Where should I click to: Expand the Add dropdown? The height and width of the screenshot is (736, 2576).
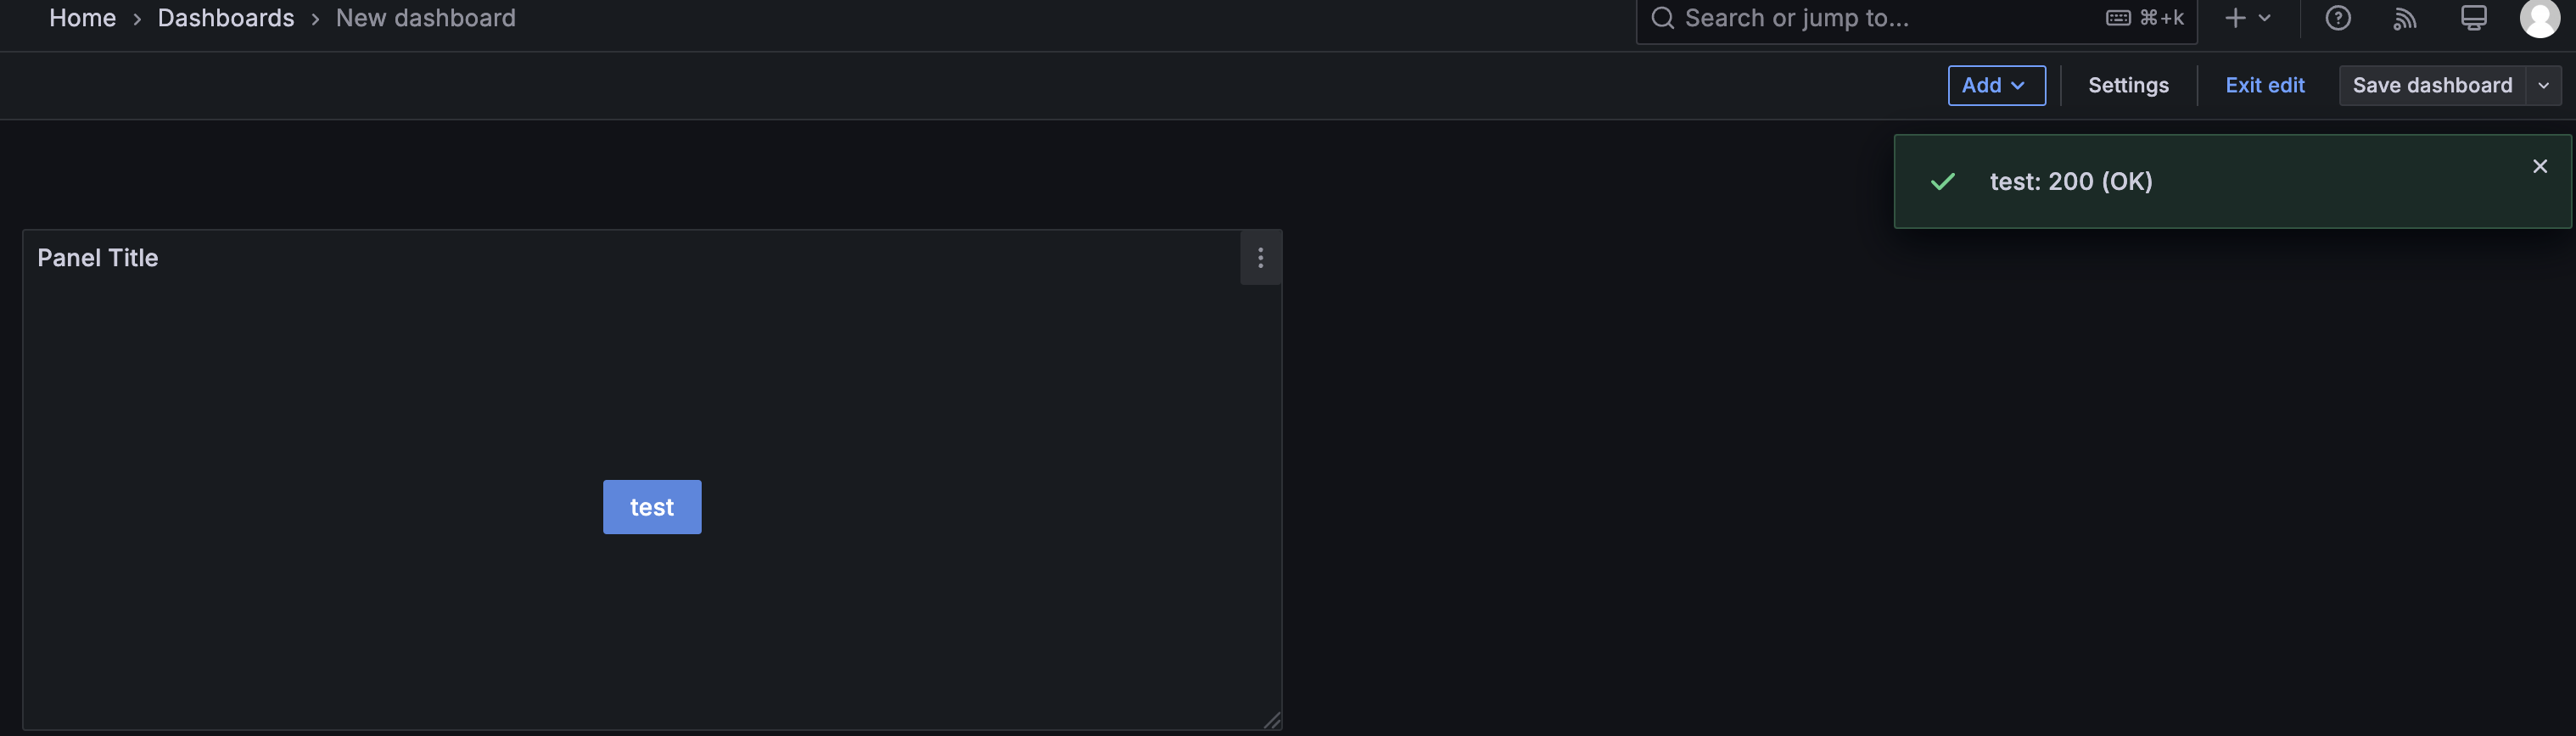coord(1995,85)
